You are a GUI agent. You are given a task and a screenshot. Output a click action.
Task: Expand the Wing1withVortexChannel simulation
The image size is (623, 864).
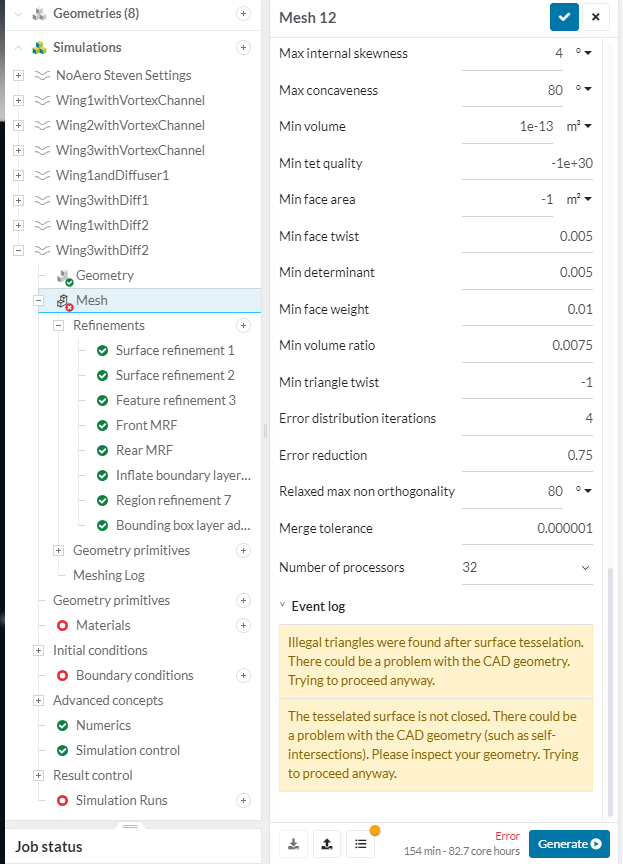[x=18, y=100]
